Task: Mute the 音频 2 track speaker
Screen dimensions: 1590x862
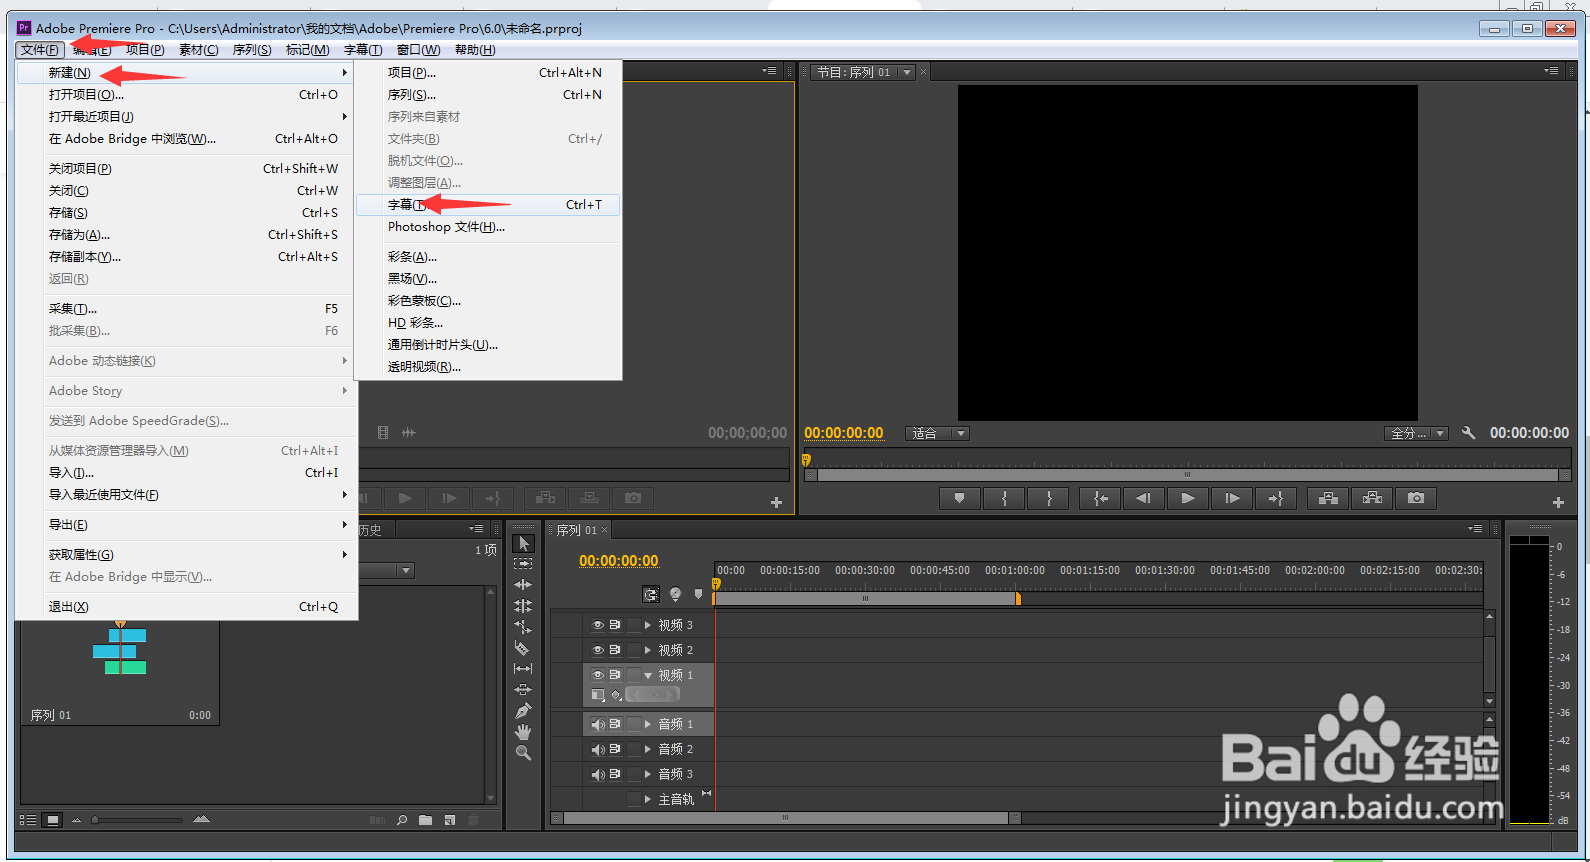Action: 598,749
